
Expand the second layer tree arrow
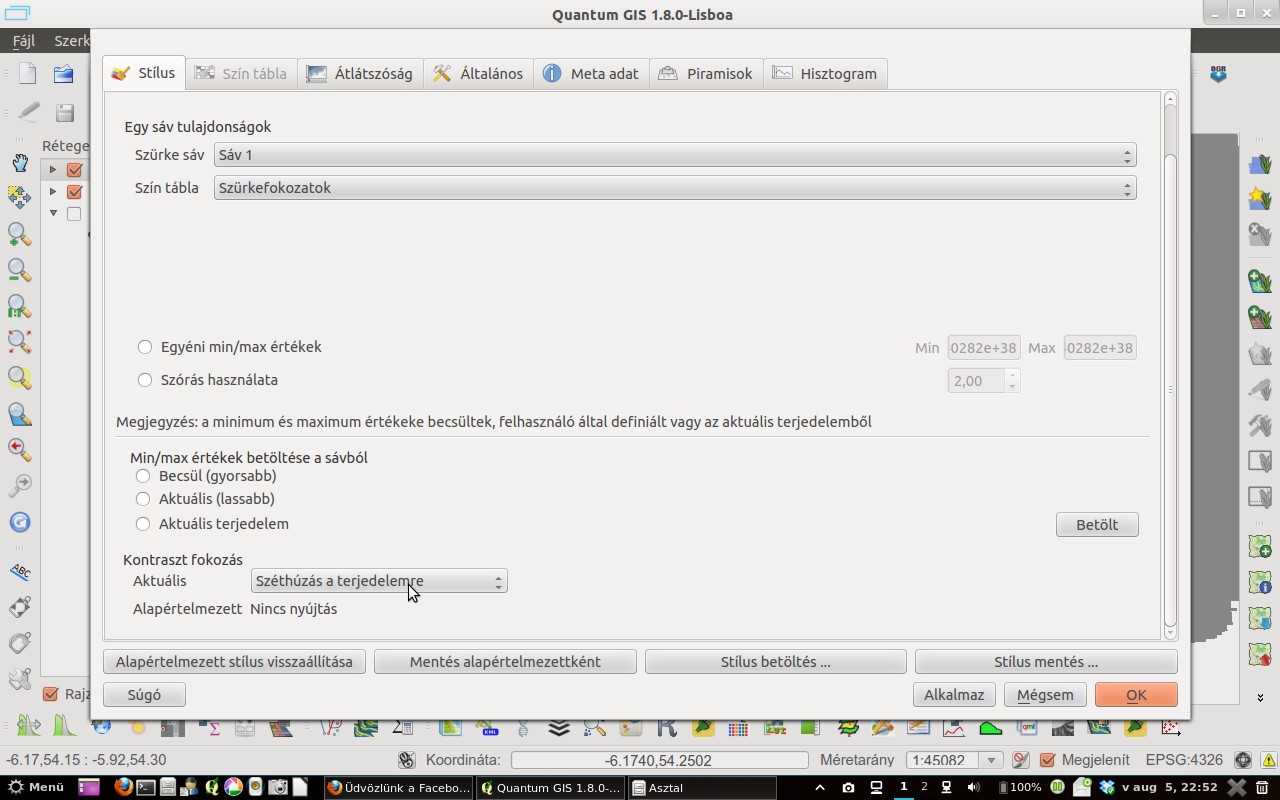point(53,191)
